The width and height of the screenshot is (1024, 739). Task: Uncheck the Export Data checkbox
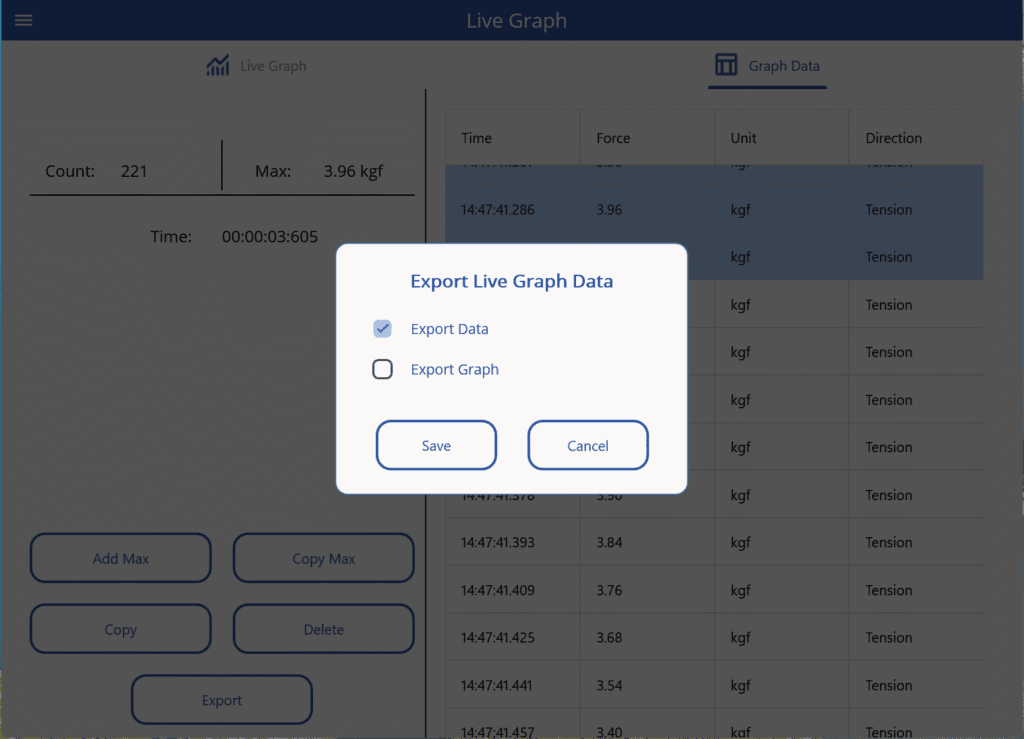(x=382, y=329)
